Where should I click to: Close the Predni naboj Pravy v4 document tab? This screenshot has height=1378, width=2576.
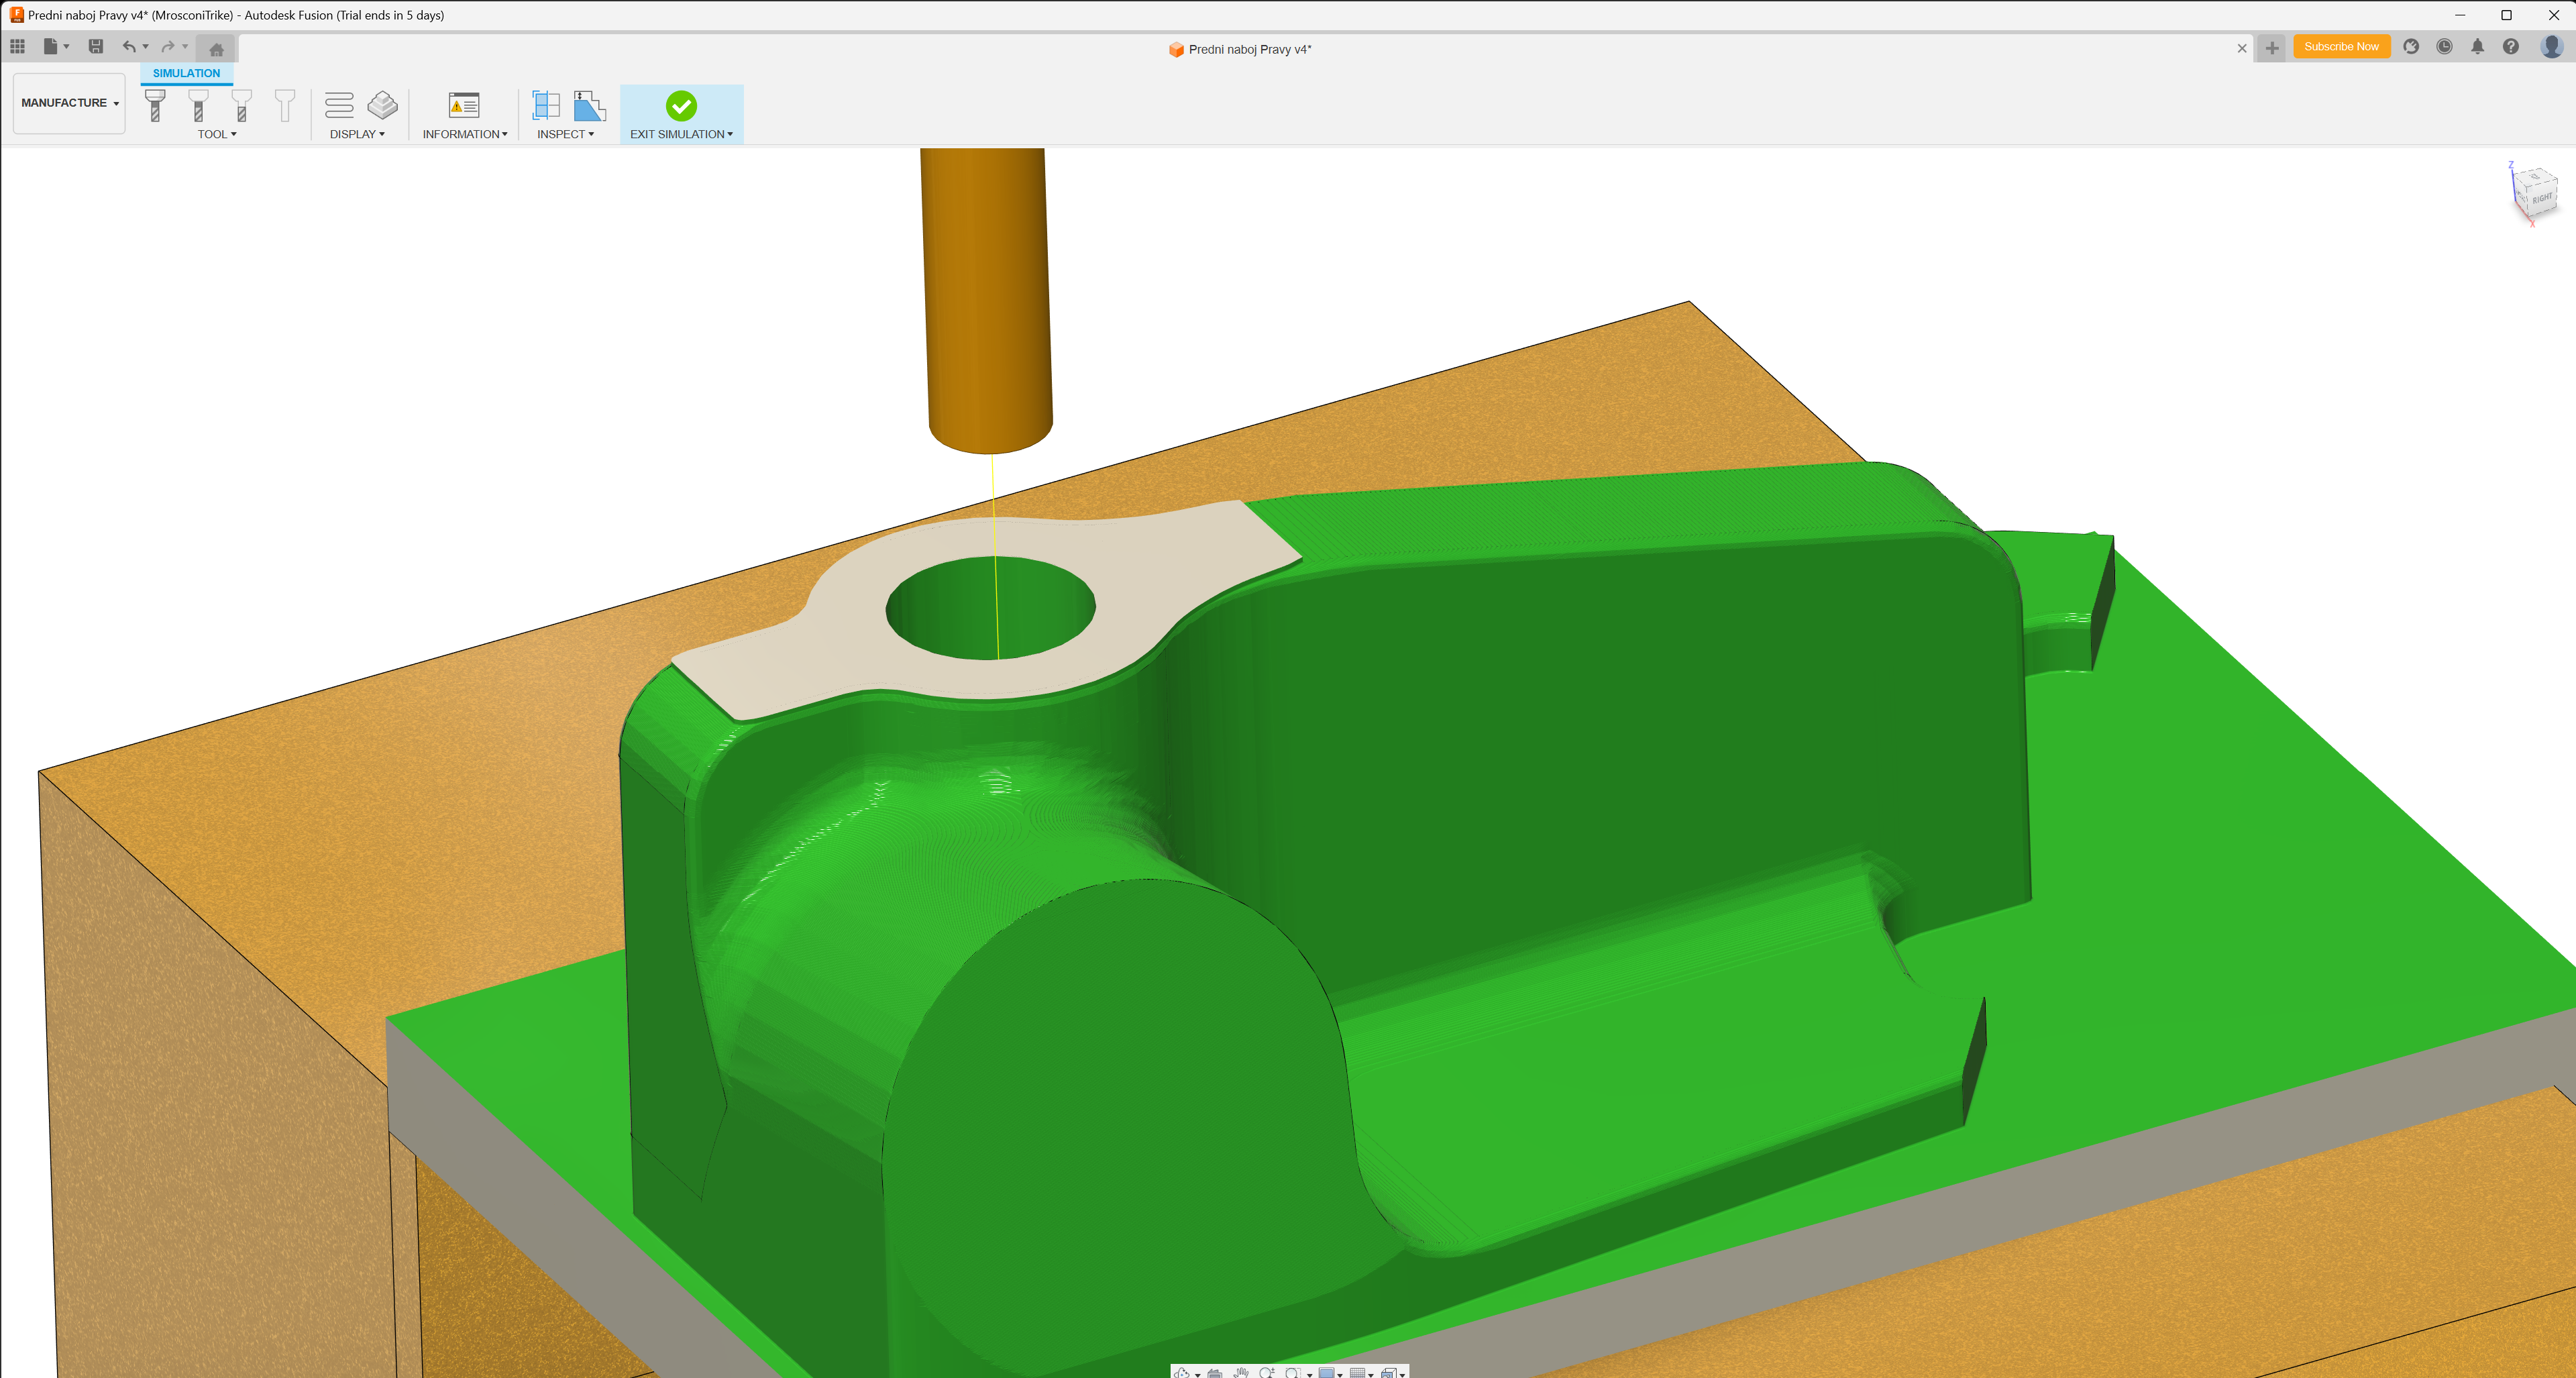[x=2241, y=48]
